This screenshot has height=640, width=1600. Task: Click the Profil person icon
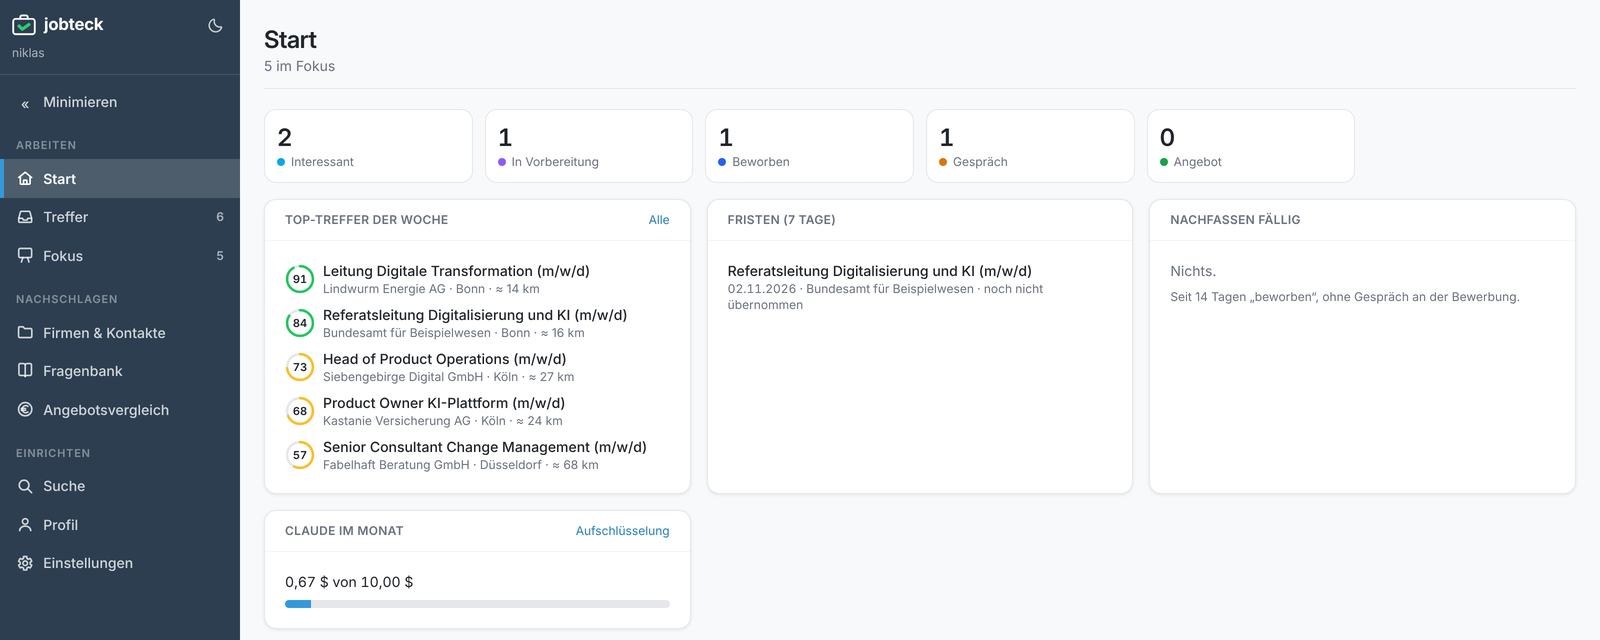coord(25,525)
